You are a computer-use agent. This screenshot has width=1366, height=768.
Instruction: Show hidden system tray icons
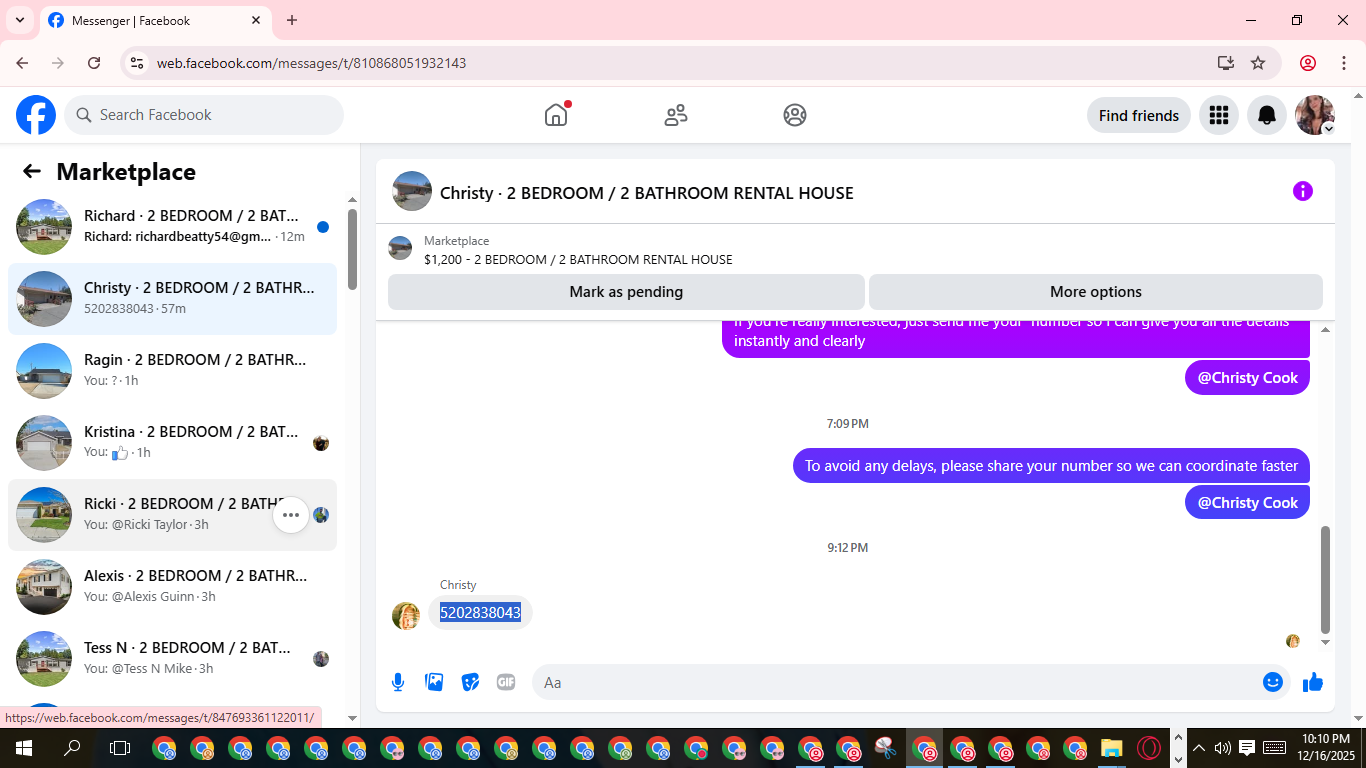point(1200,748)
